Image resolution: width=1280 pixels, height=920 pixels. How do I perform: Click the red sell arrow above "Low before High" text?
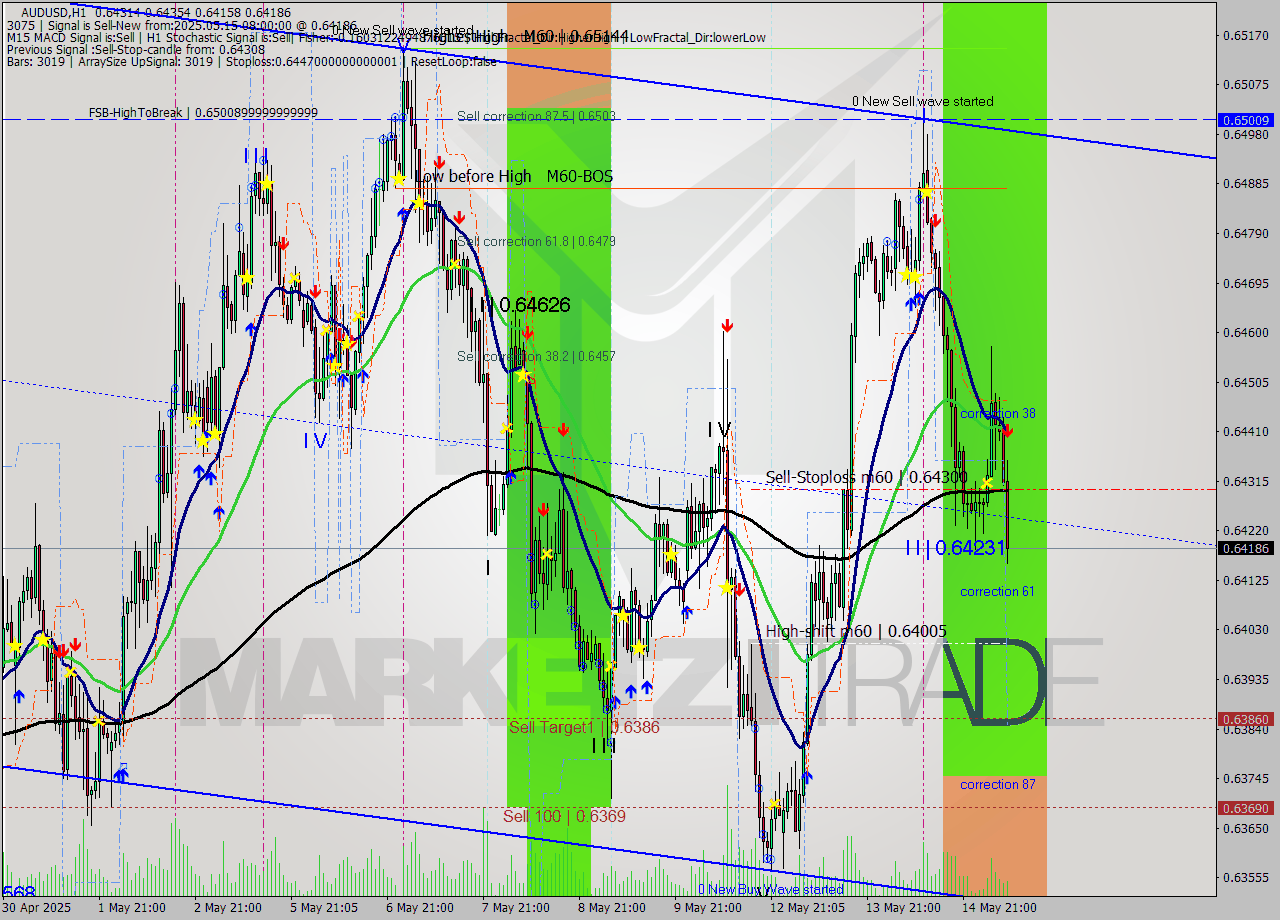440,162
